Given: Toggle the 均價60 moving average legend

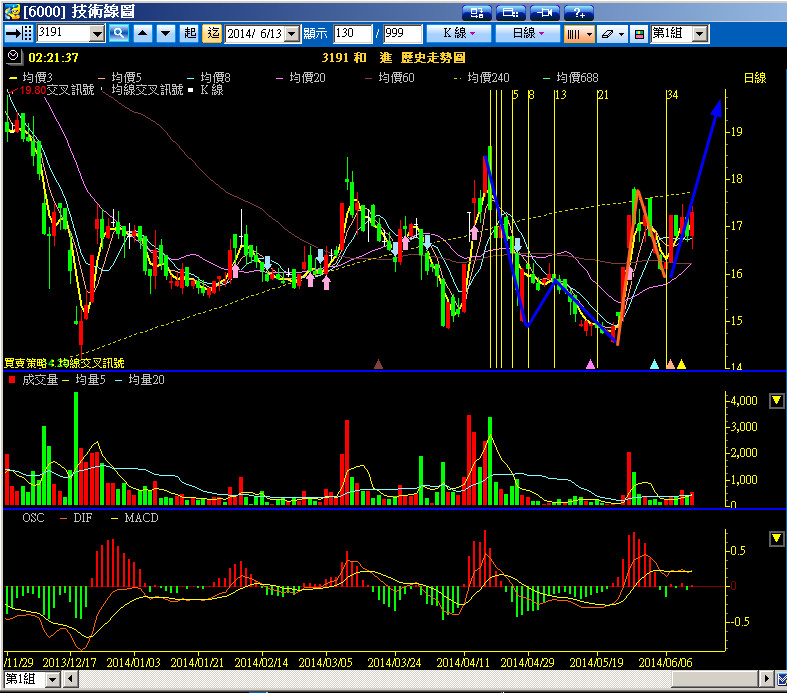Looking at the screenshot, I should (x=390, y=77).
